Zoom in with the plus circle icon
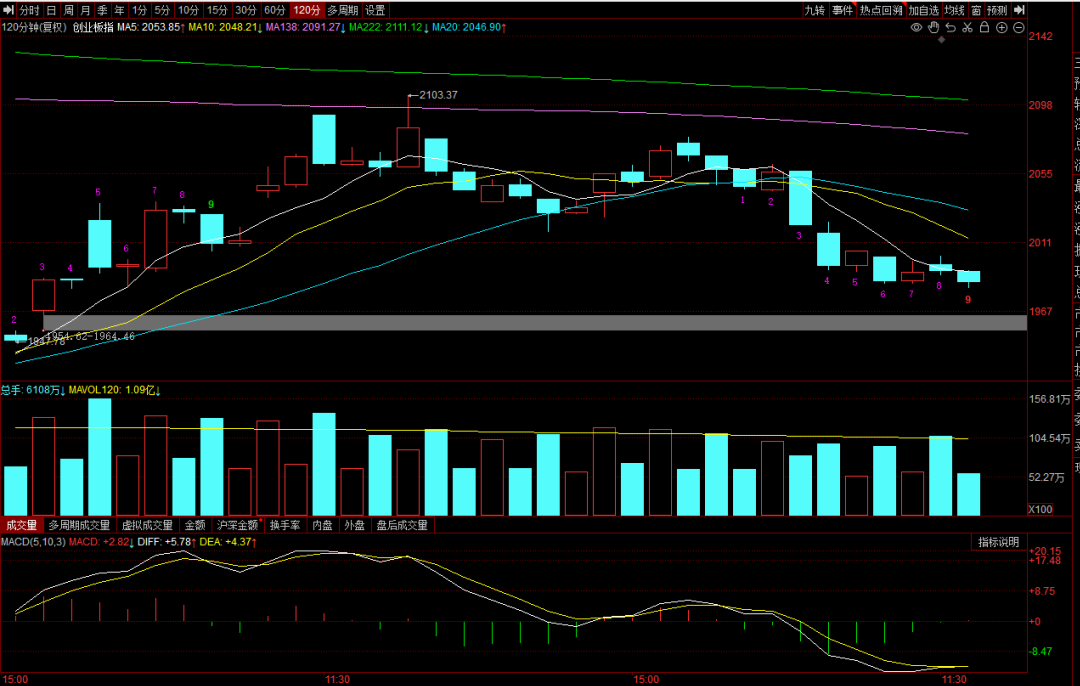This screenshot has height=686, width=1080. [1001, 28]
